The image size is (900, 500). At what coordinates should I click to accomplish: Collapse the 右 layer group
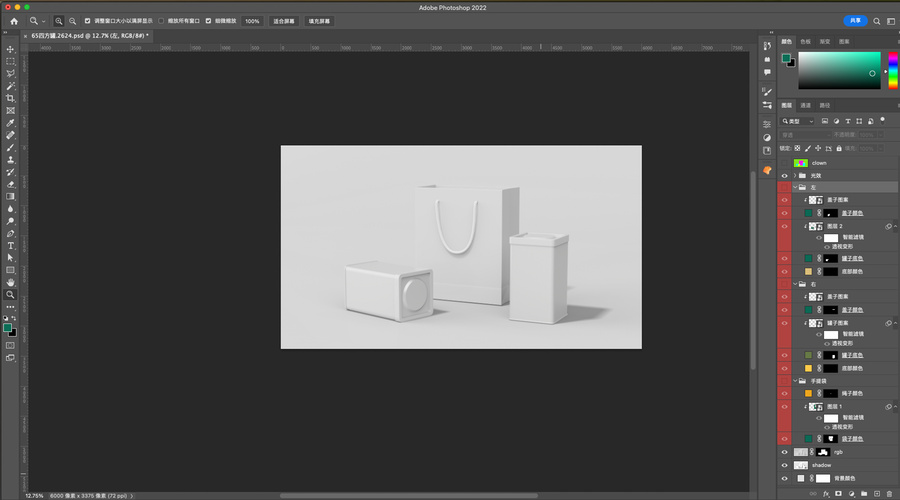tap(795, 284)
